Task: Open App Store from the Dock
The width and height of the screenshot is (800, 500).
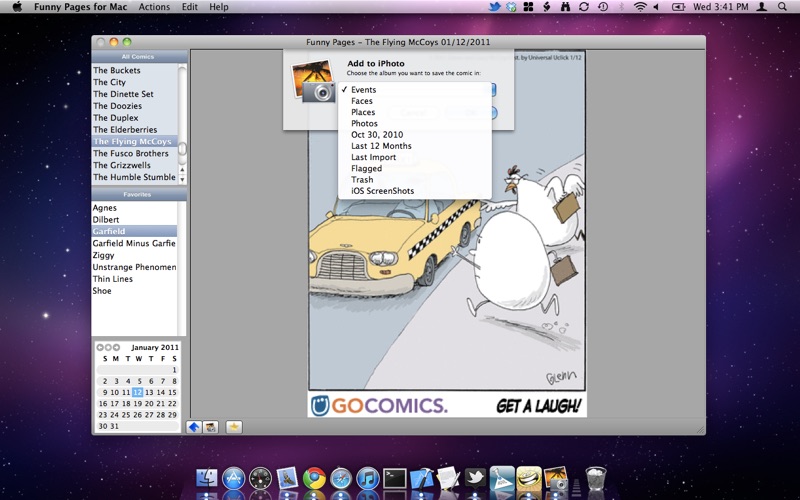Action: [234, 479]
